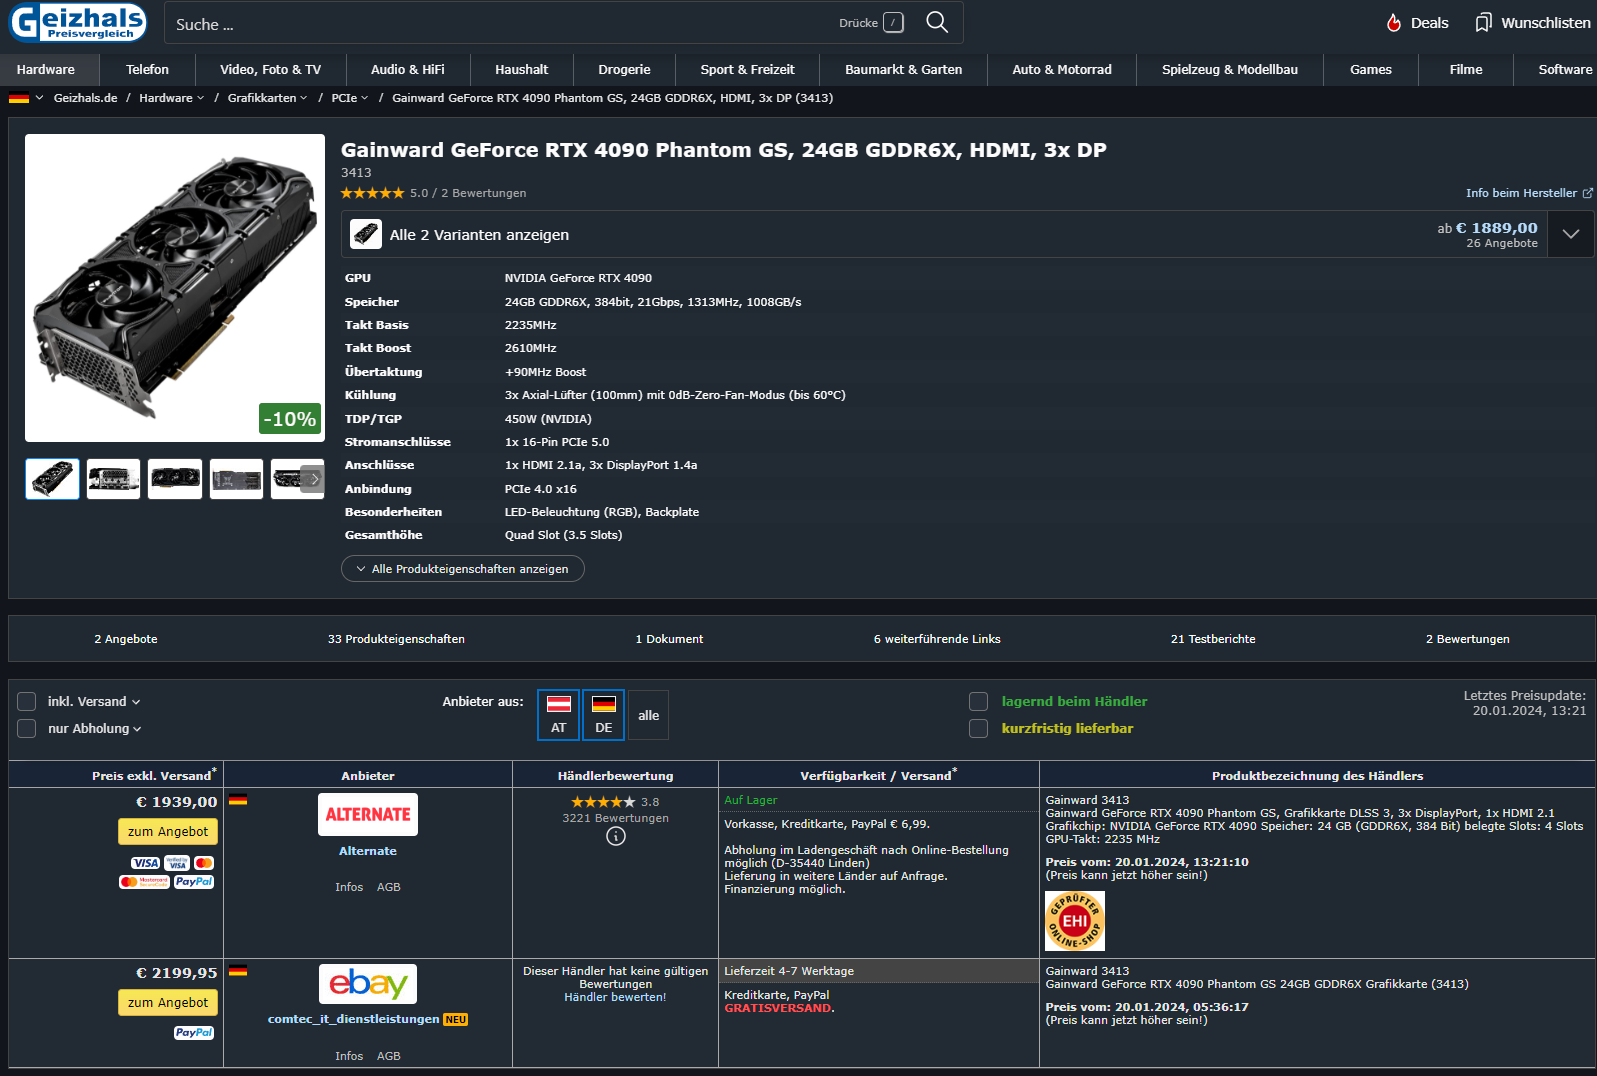Open the 1 Dokument tab

[669, 639]
